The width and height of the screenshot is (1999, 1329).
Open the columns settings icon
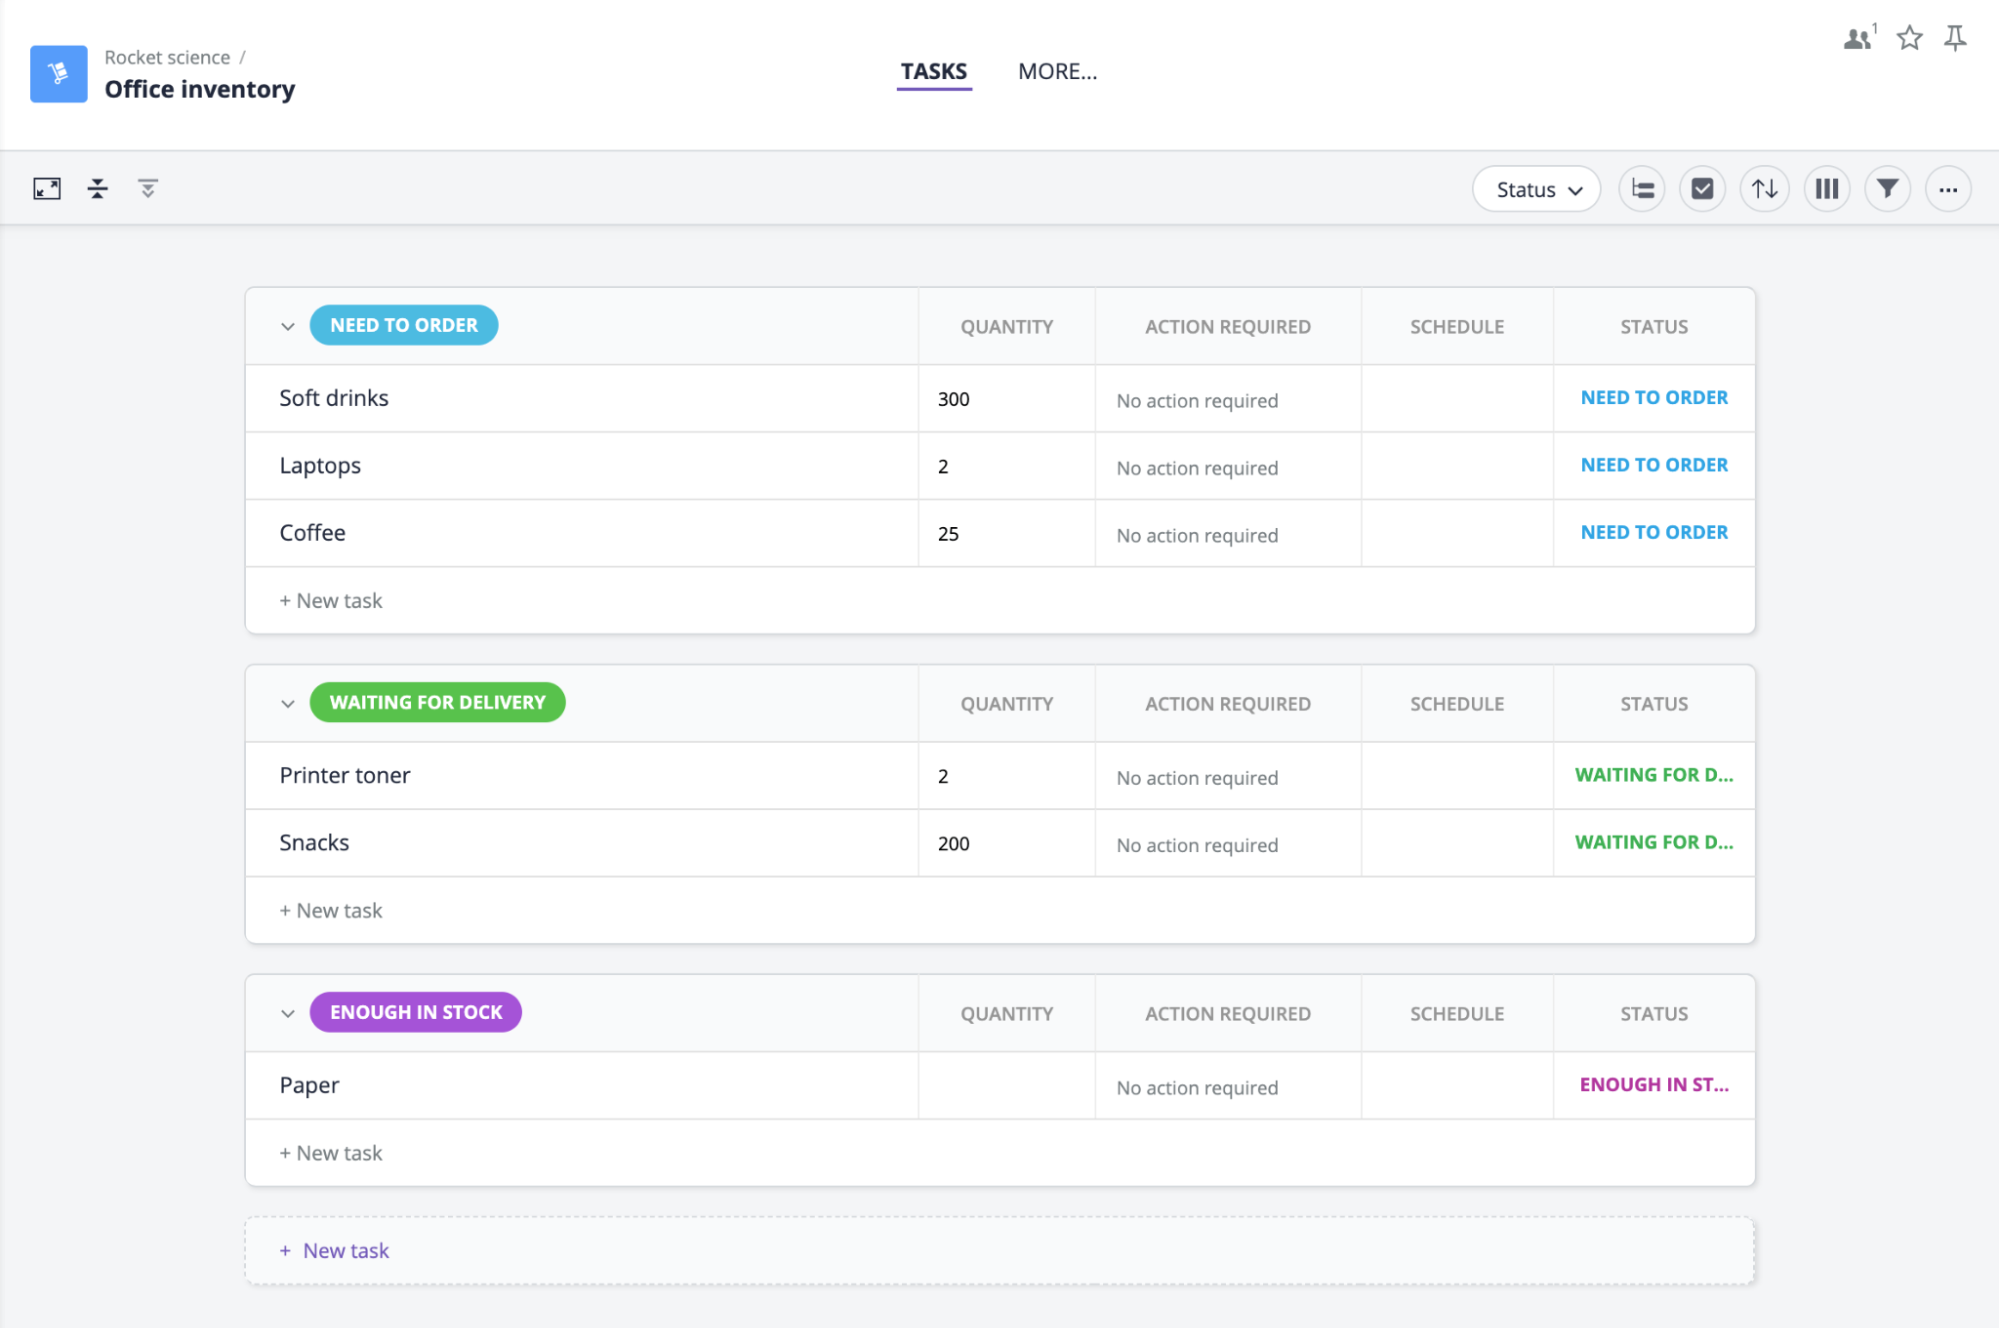click(x=1827, y=189)
